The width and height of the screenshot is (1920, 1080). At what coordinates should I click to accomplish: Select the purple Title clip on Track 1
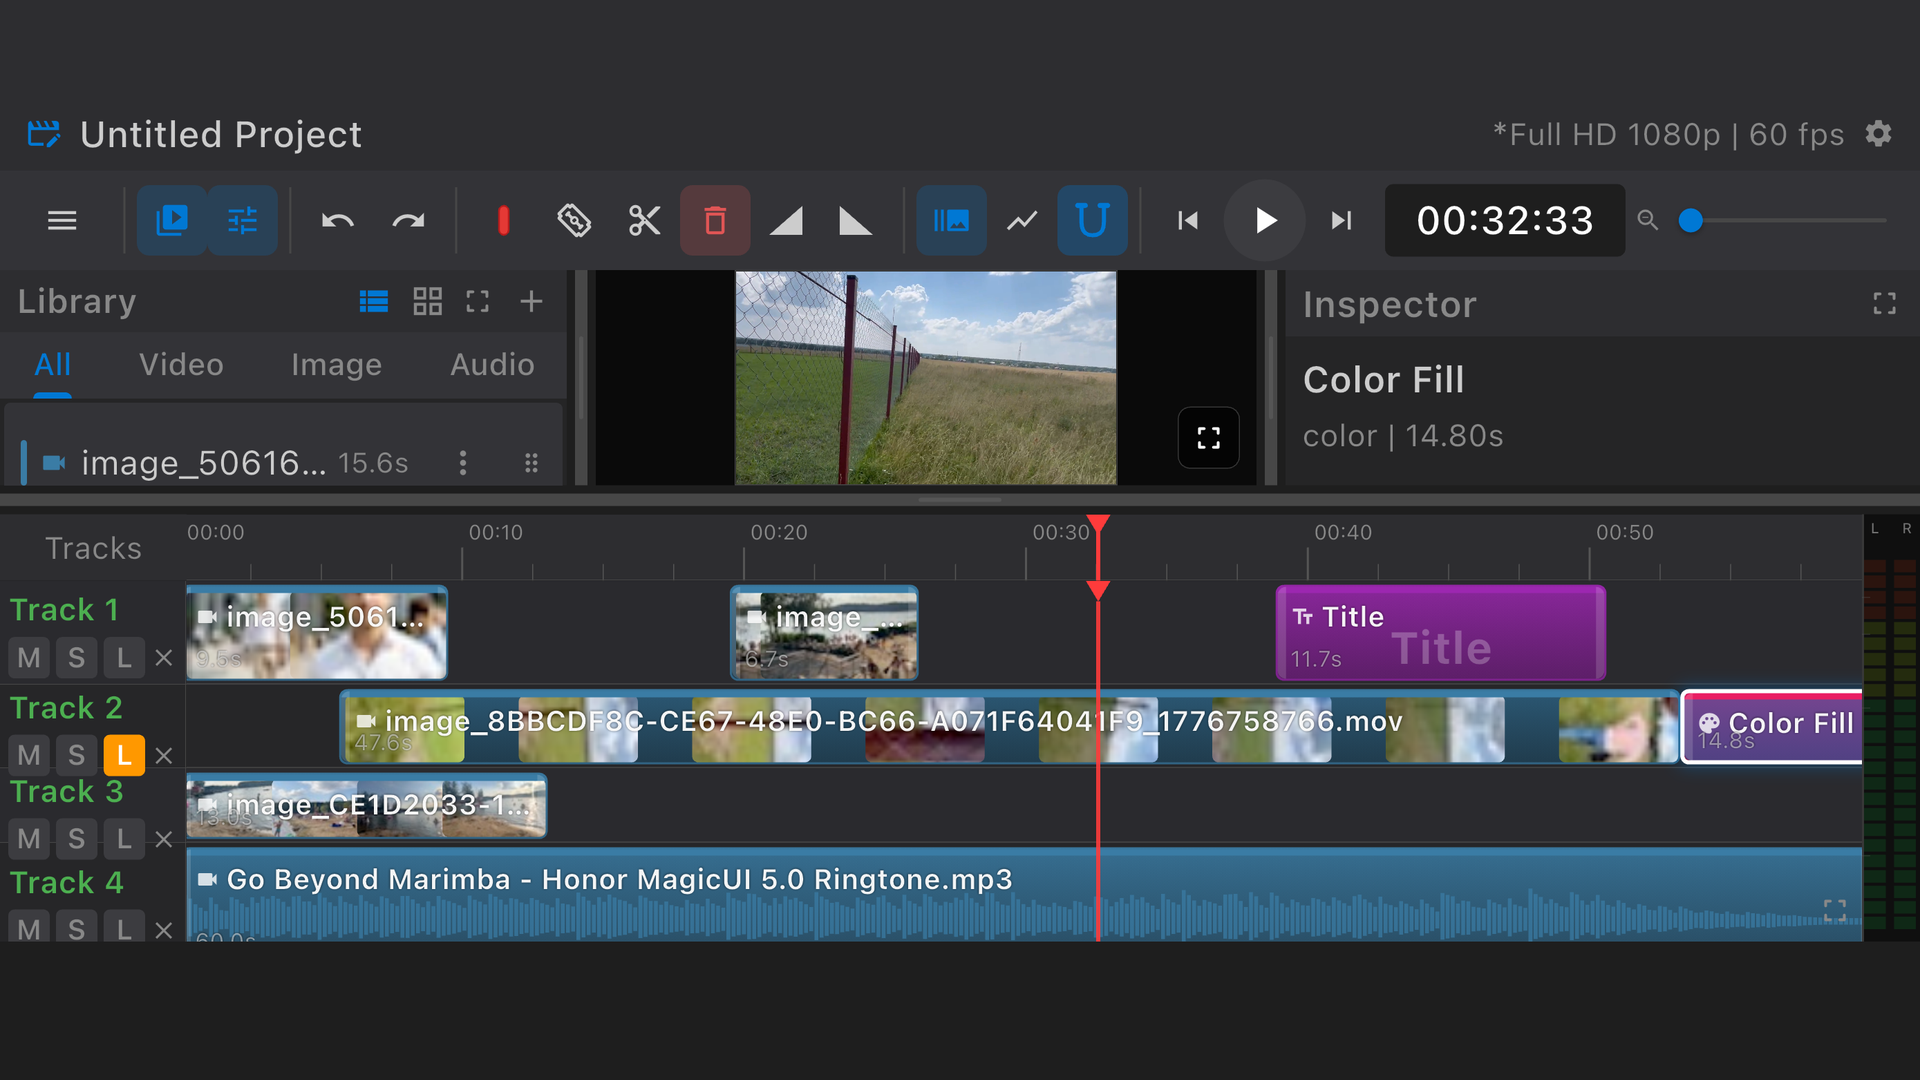pos(1440,634)
